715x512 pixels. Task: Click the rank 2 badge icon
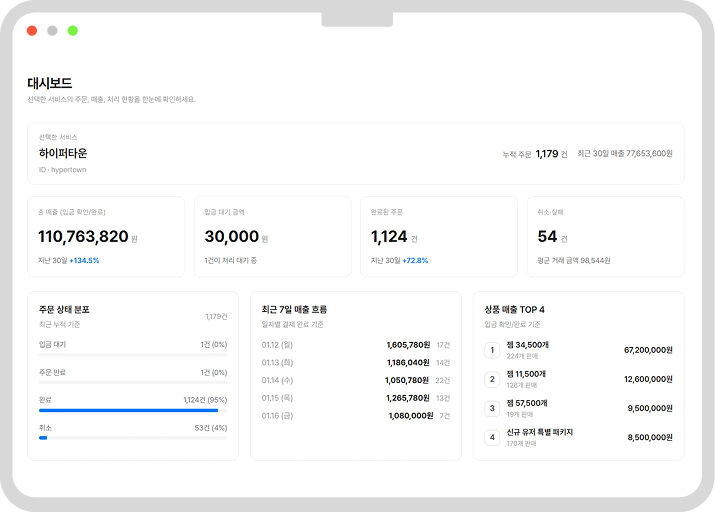pos(492,379)
